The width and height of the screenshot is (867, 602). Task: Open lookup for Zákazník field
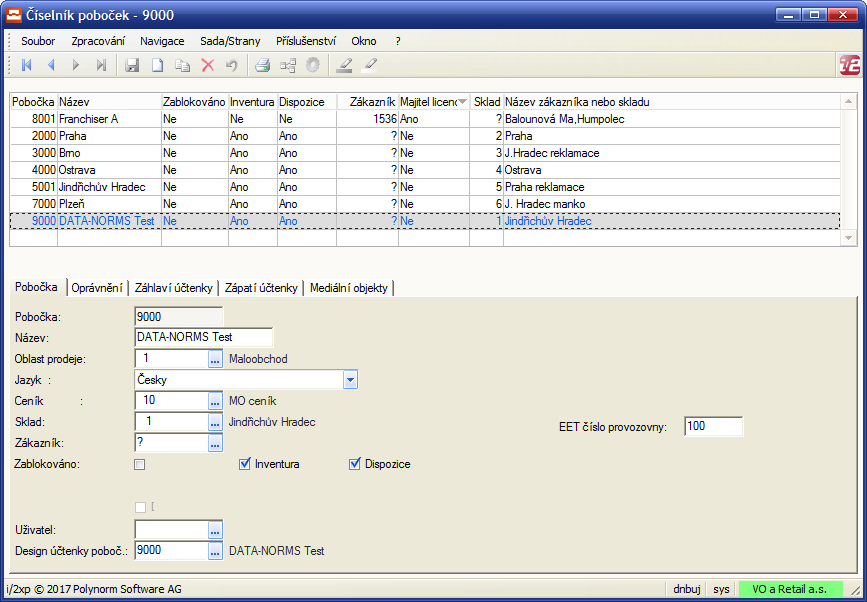[x=215, y=443]
